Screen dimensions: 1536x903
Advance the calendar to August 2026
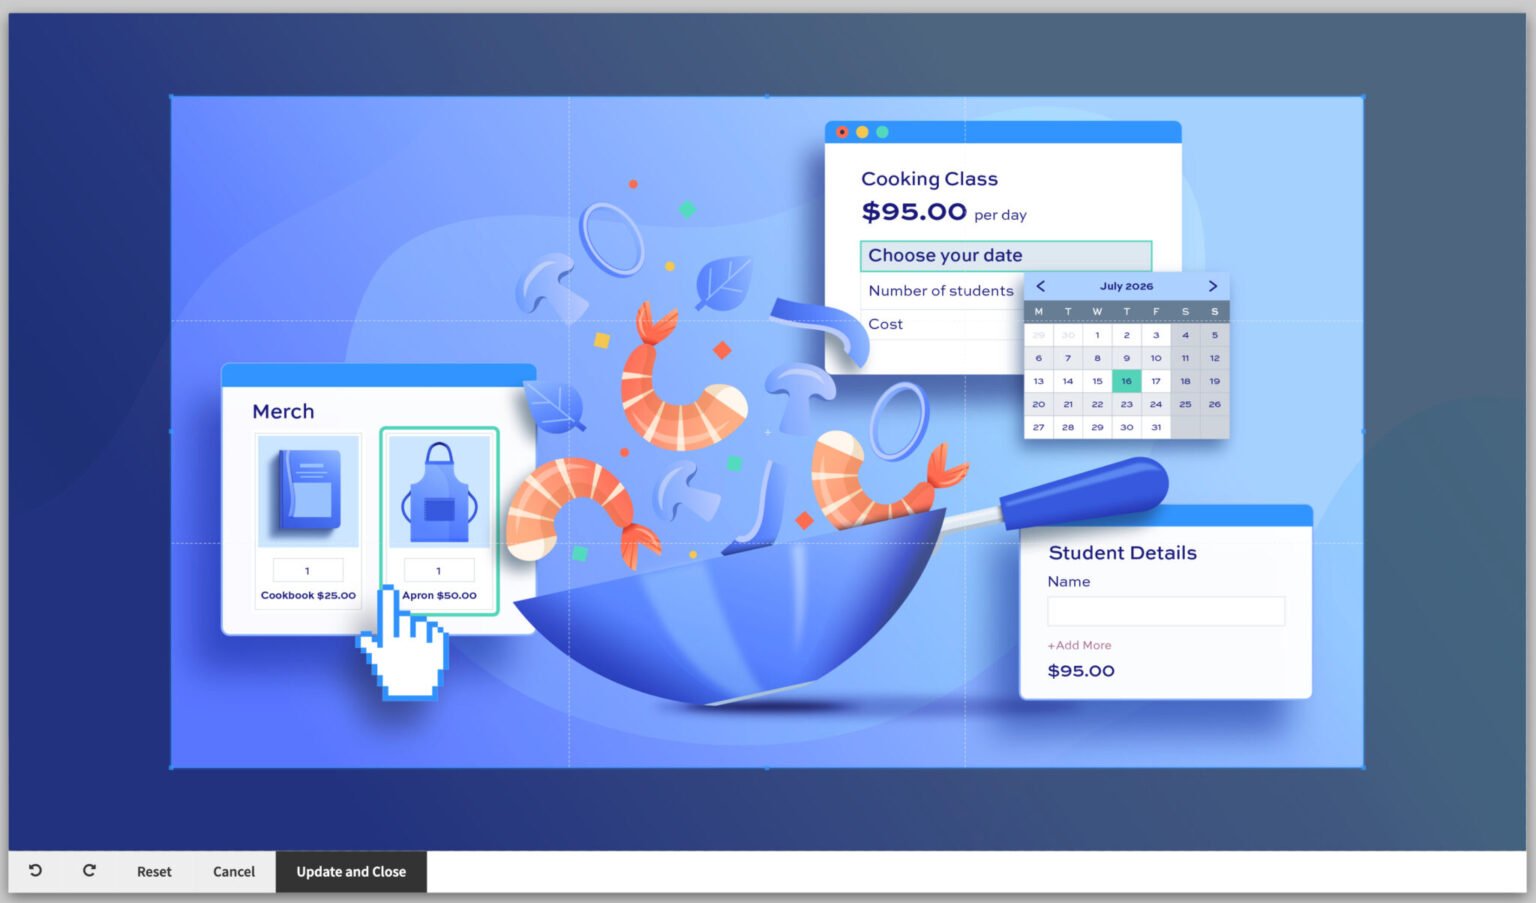(1213, 286)
